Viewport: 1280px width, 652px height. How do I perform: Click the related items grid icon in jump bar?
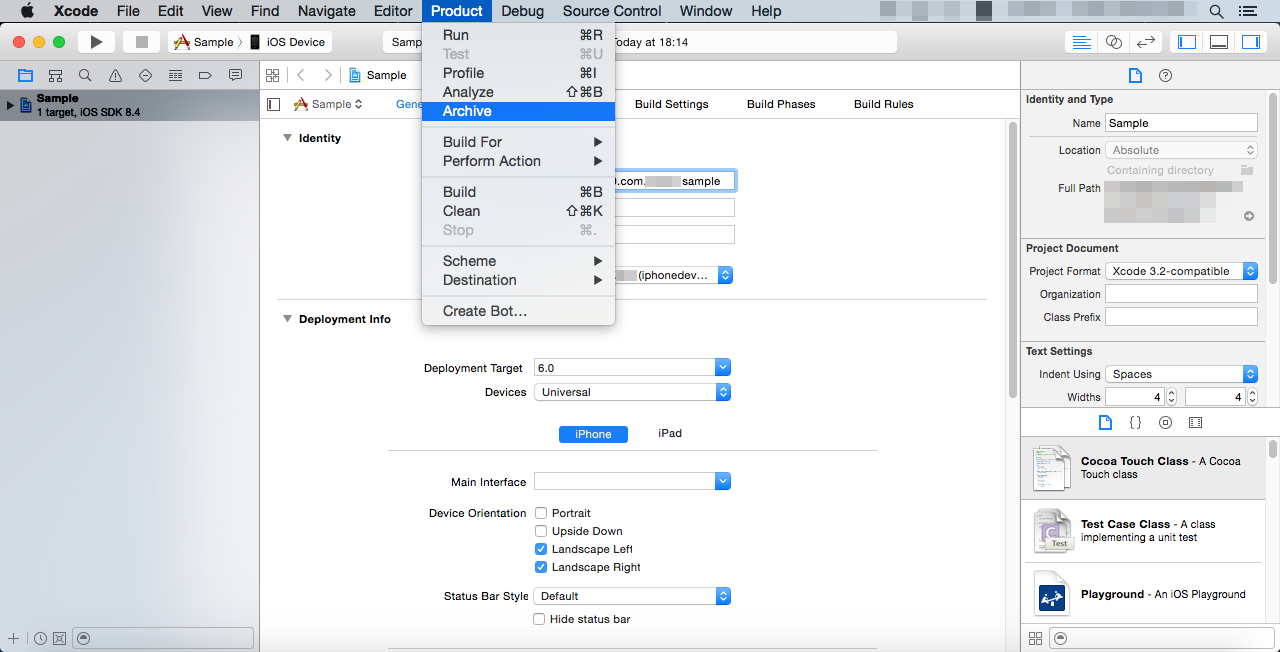272,75
